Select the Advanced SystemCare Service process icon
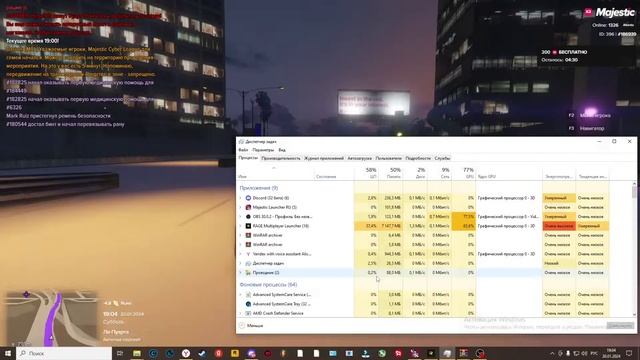This screenshot has height=360, width=640. (248, 295)
